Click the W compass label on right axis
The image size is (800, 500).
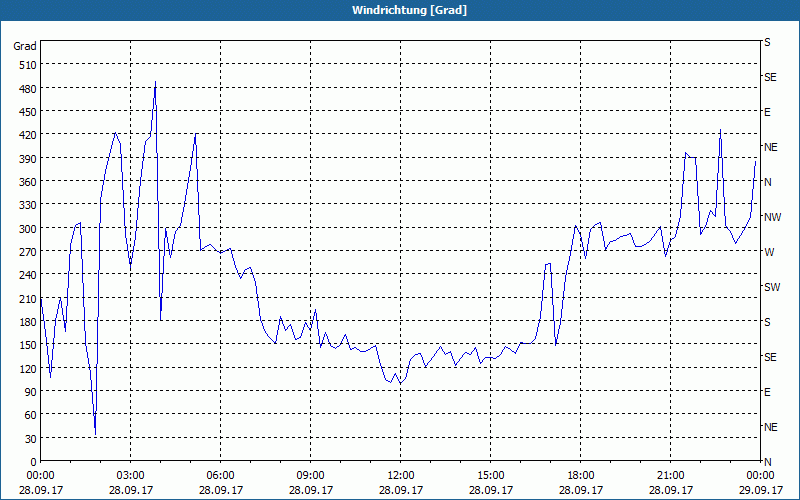(768, 252)
